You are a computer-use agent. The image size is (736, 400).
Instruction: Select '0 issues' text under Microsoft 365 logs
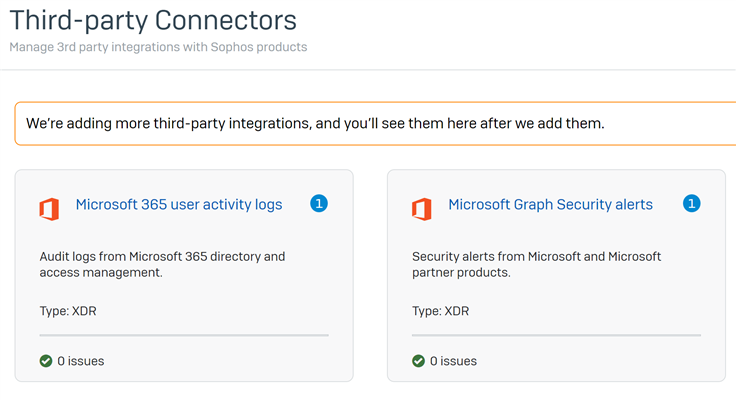tap(81, 361)
